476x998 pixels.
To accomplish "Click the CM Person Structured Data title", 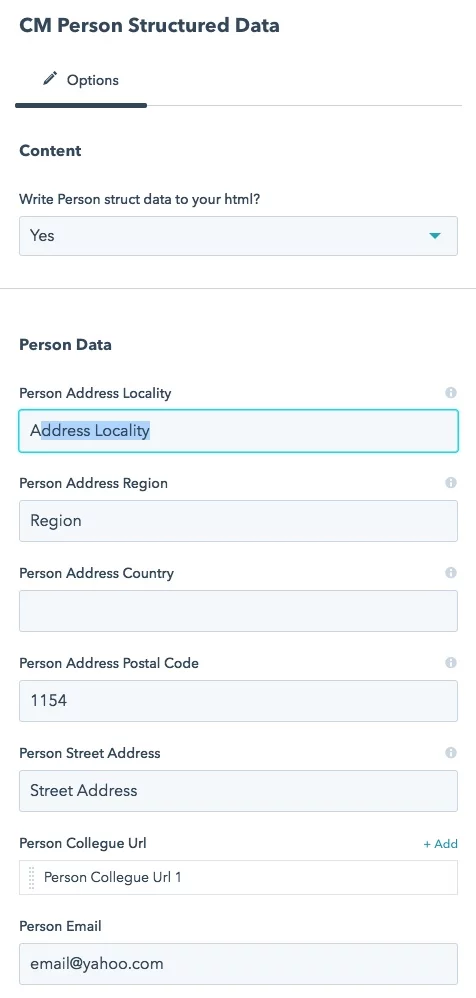I will pyautogui.click(x=150, y=25).
